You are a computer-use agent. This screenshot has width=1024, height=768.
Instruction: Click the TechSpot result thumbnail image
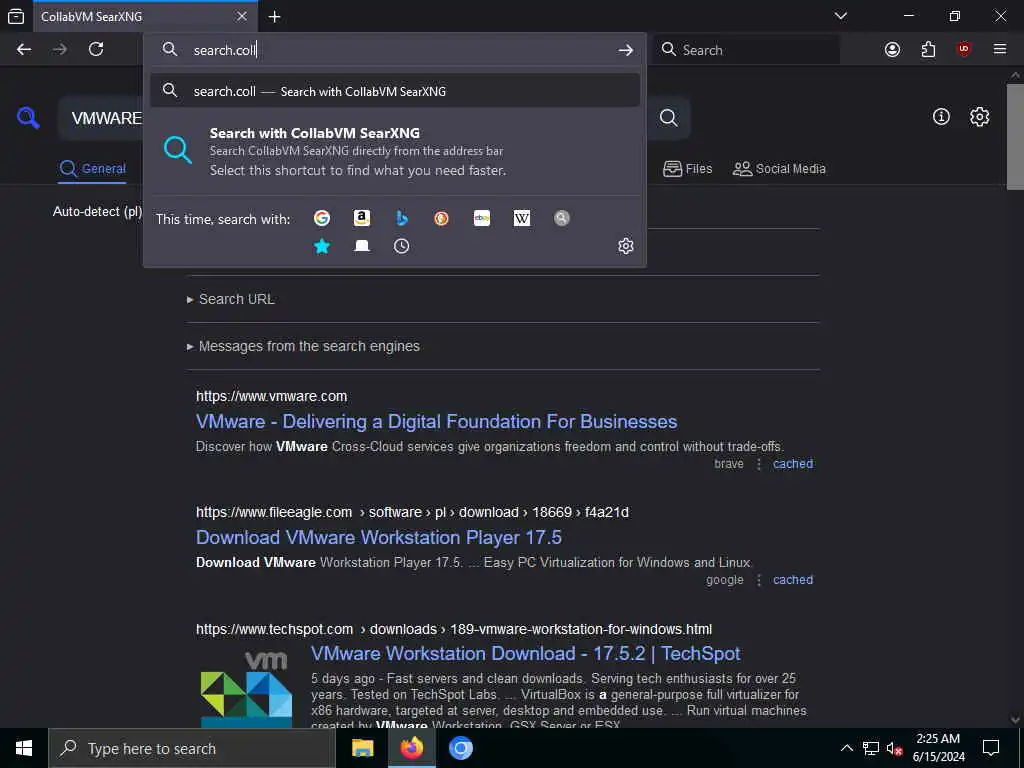[x=246, y=690]
